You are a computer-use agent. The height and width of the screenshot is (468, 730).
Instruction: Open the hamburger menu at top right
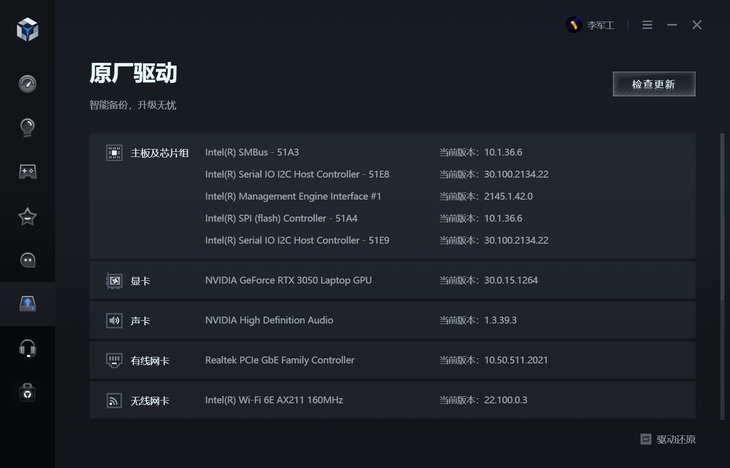pos(647,25)
